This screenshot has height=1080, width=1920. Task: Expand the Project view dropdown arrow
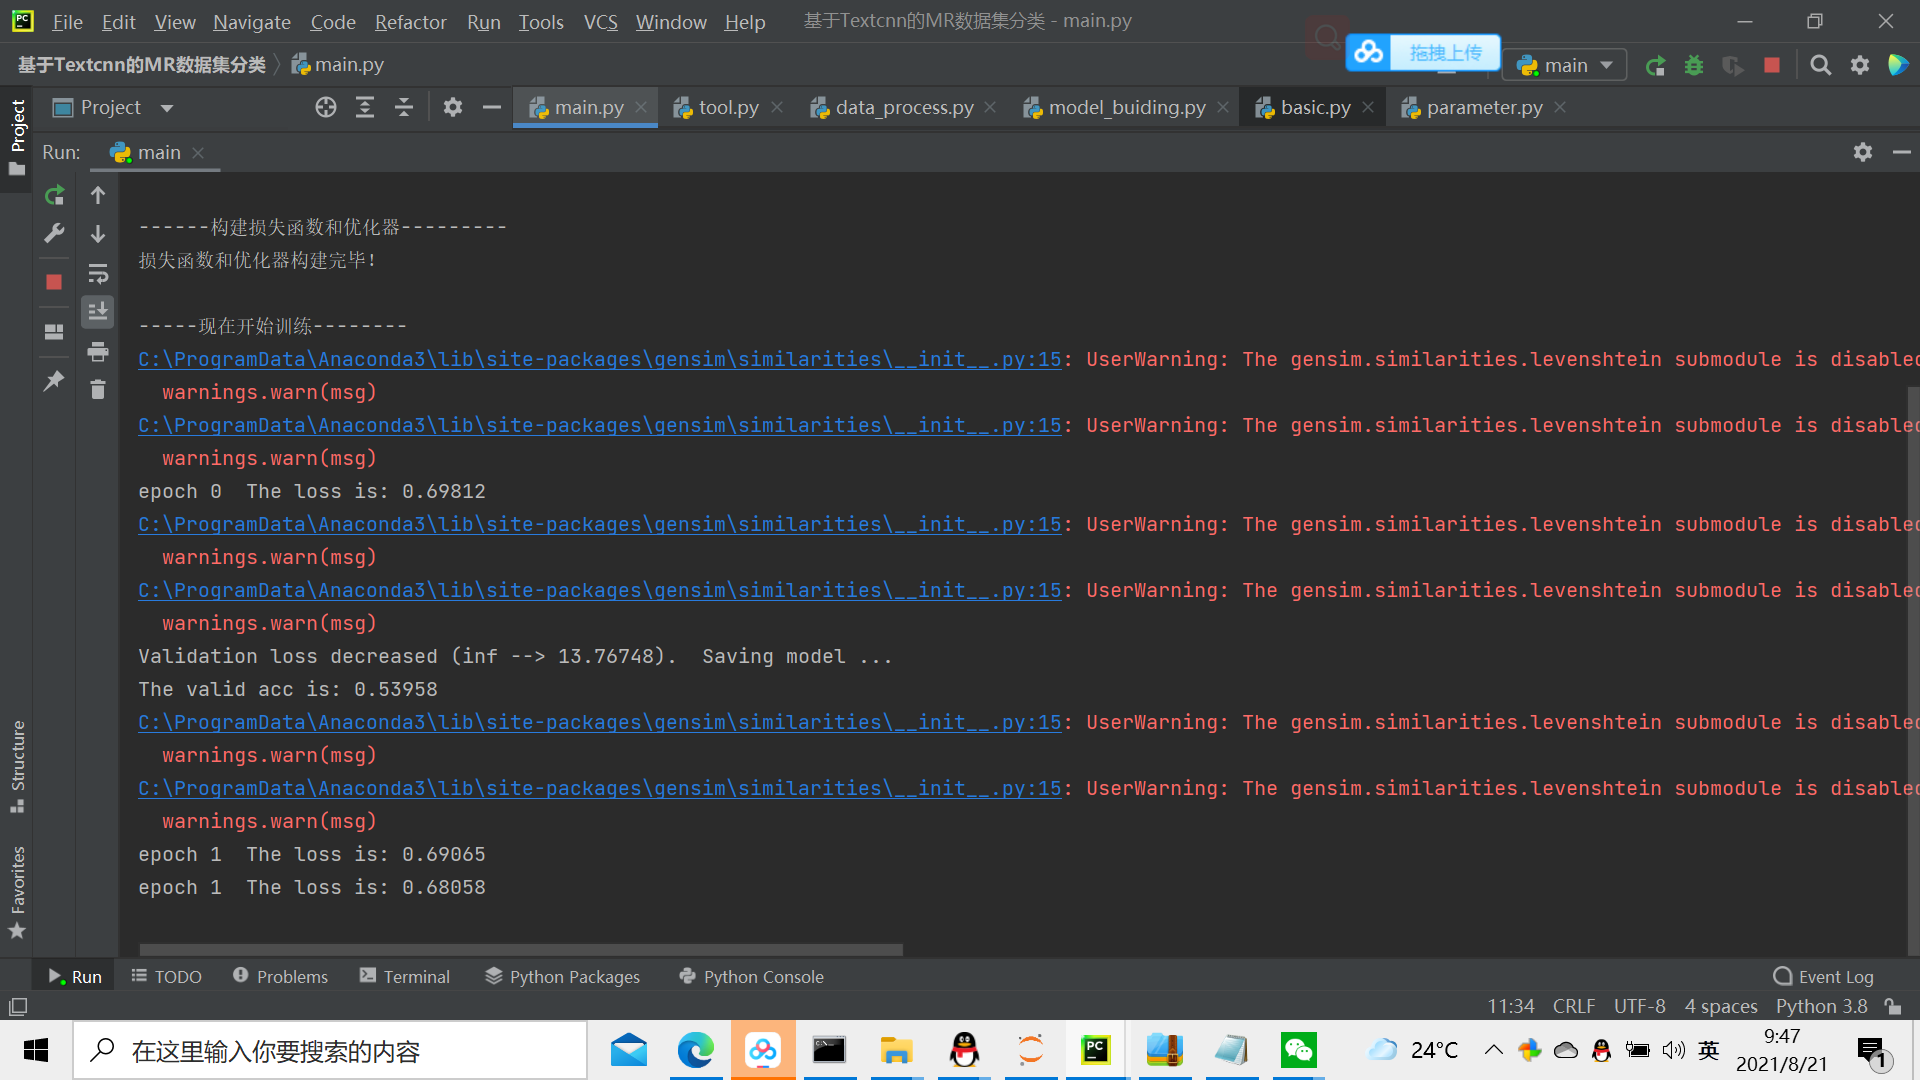pyautogui.click(x=167, y=108)
